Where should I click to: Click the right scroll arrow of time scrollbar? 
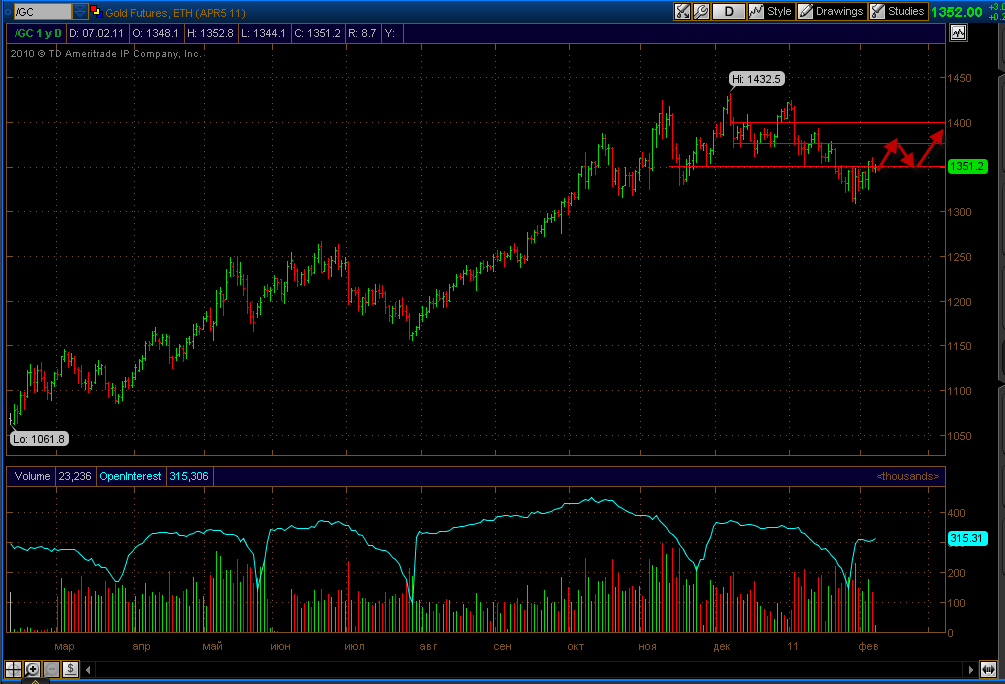970,670
